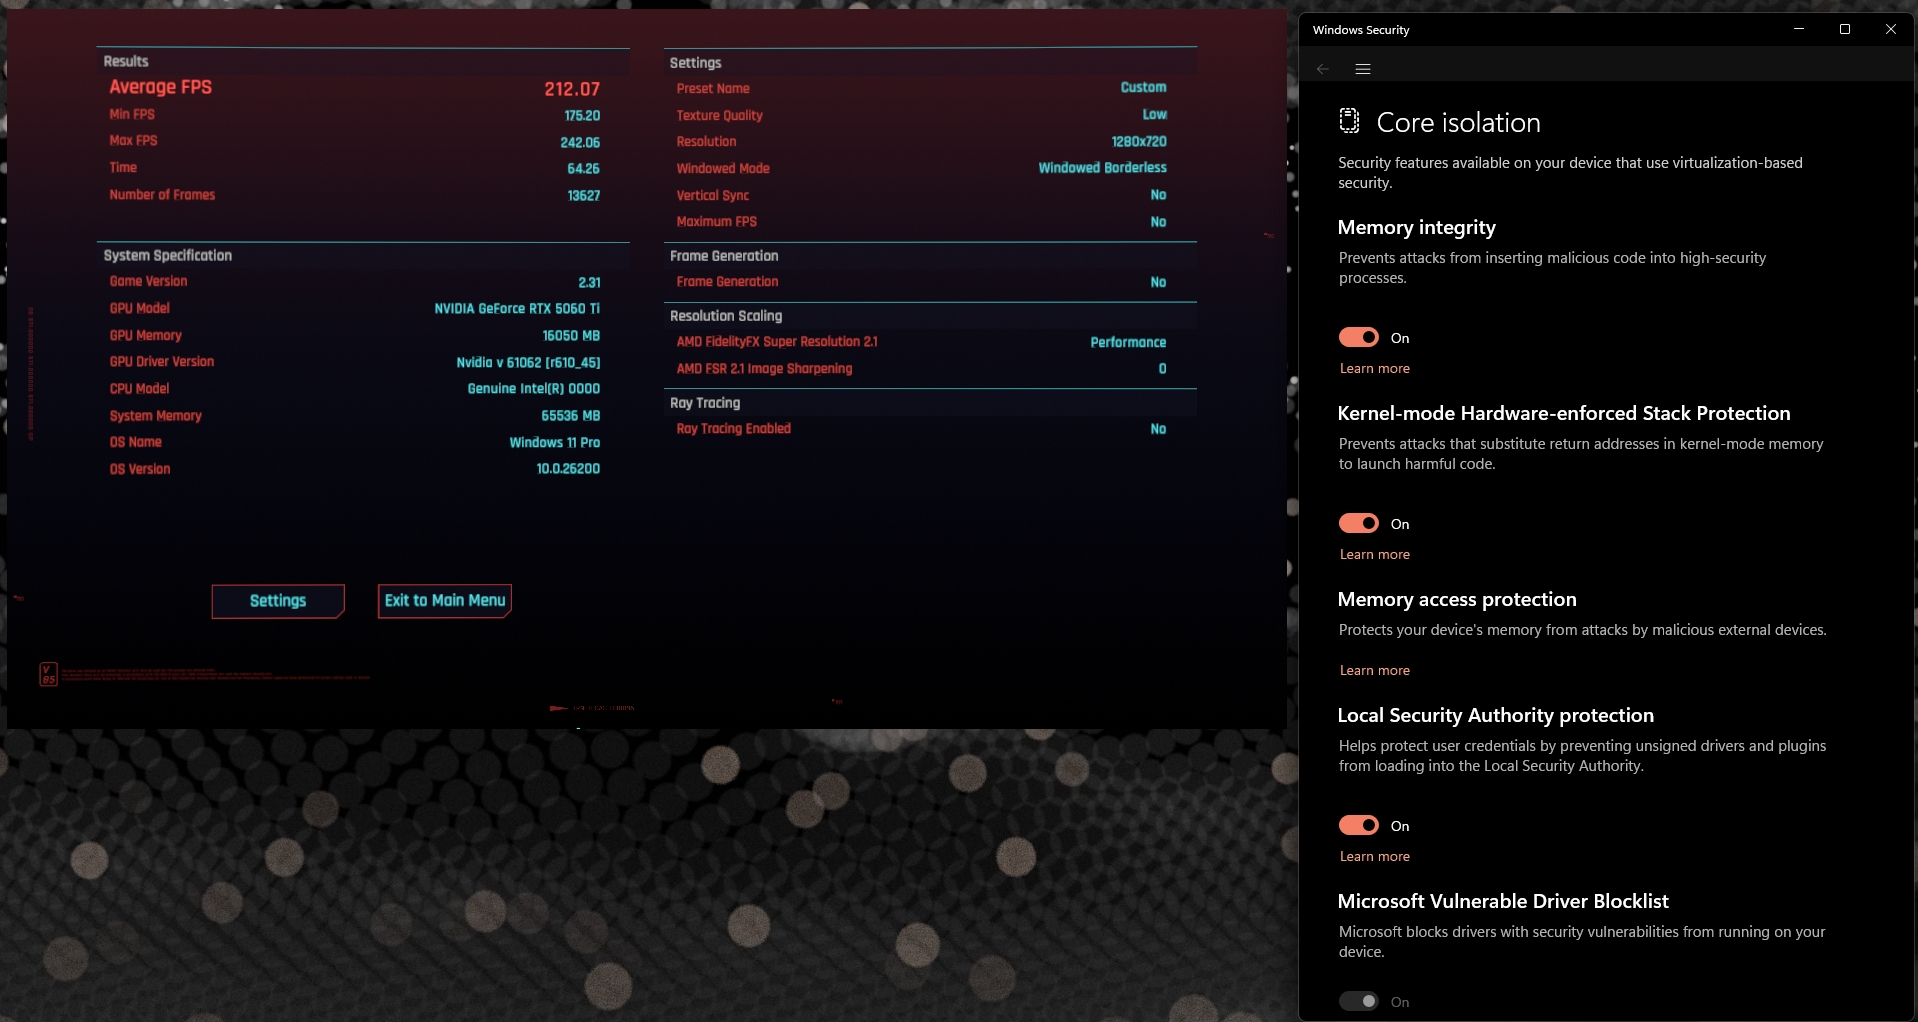Open the hamburger navigation menu in Windows Security
The height and width of the screenshot is (1022, 1918).
pos(1363,69)
